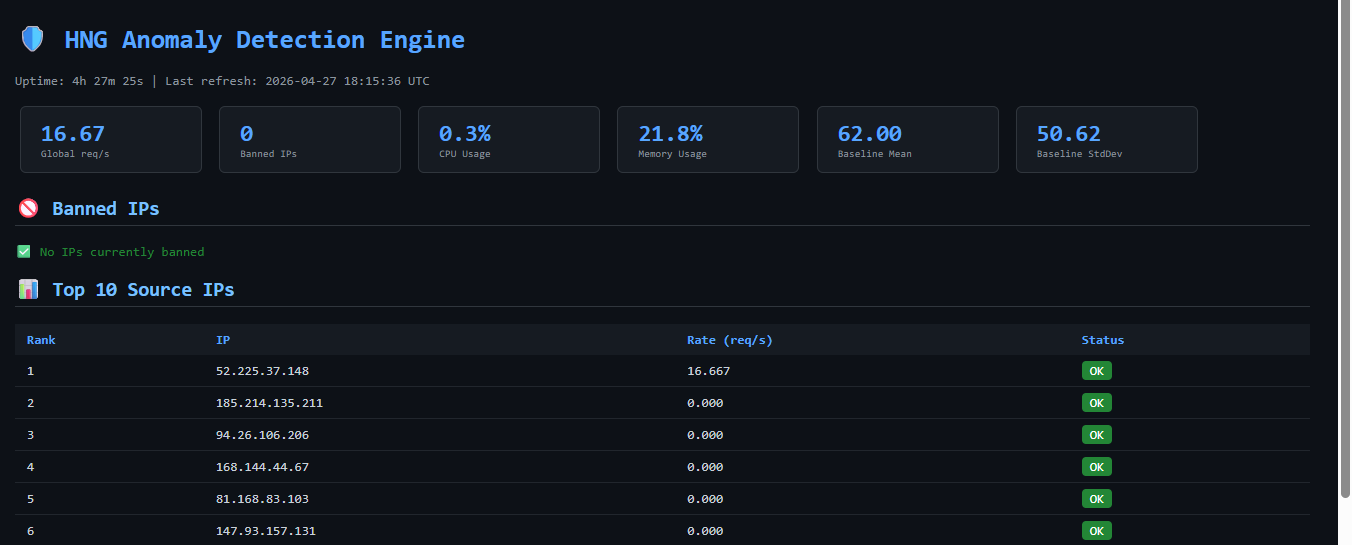
Task: Select the Memory Usage card showing 21.8%
Action: click(x=708, y=140)
